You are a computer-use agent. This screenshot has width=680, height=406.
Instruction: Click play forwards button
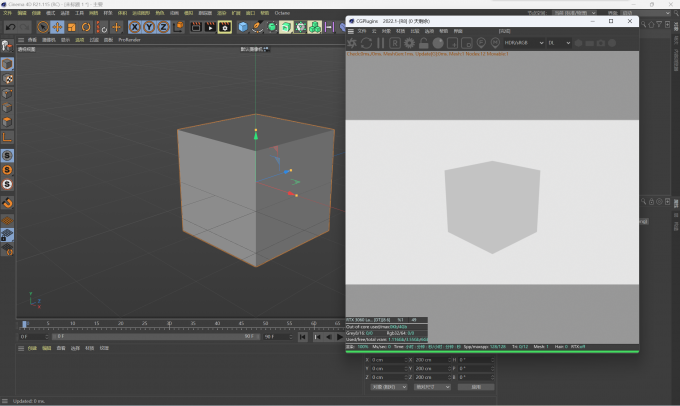click(340, 337)
